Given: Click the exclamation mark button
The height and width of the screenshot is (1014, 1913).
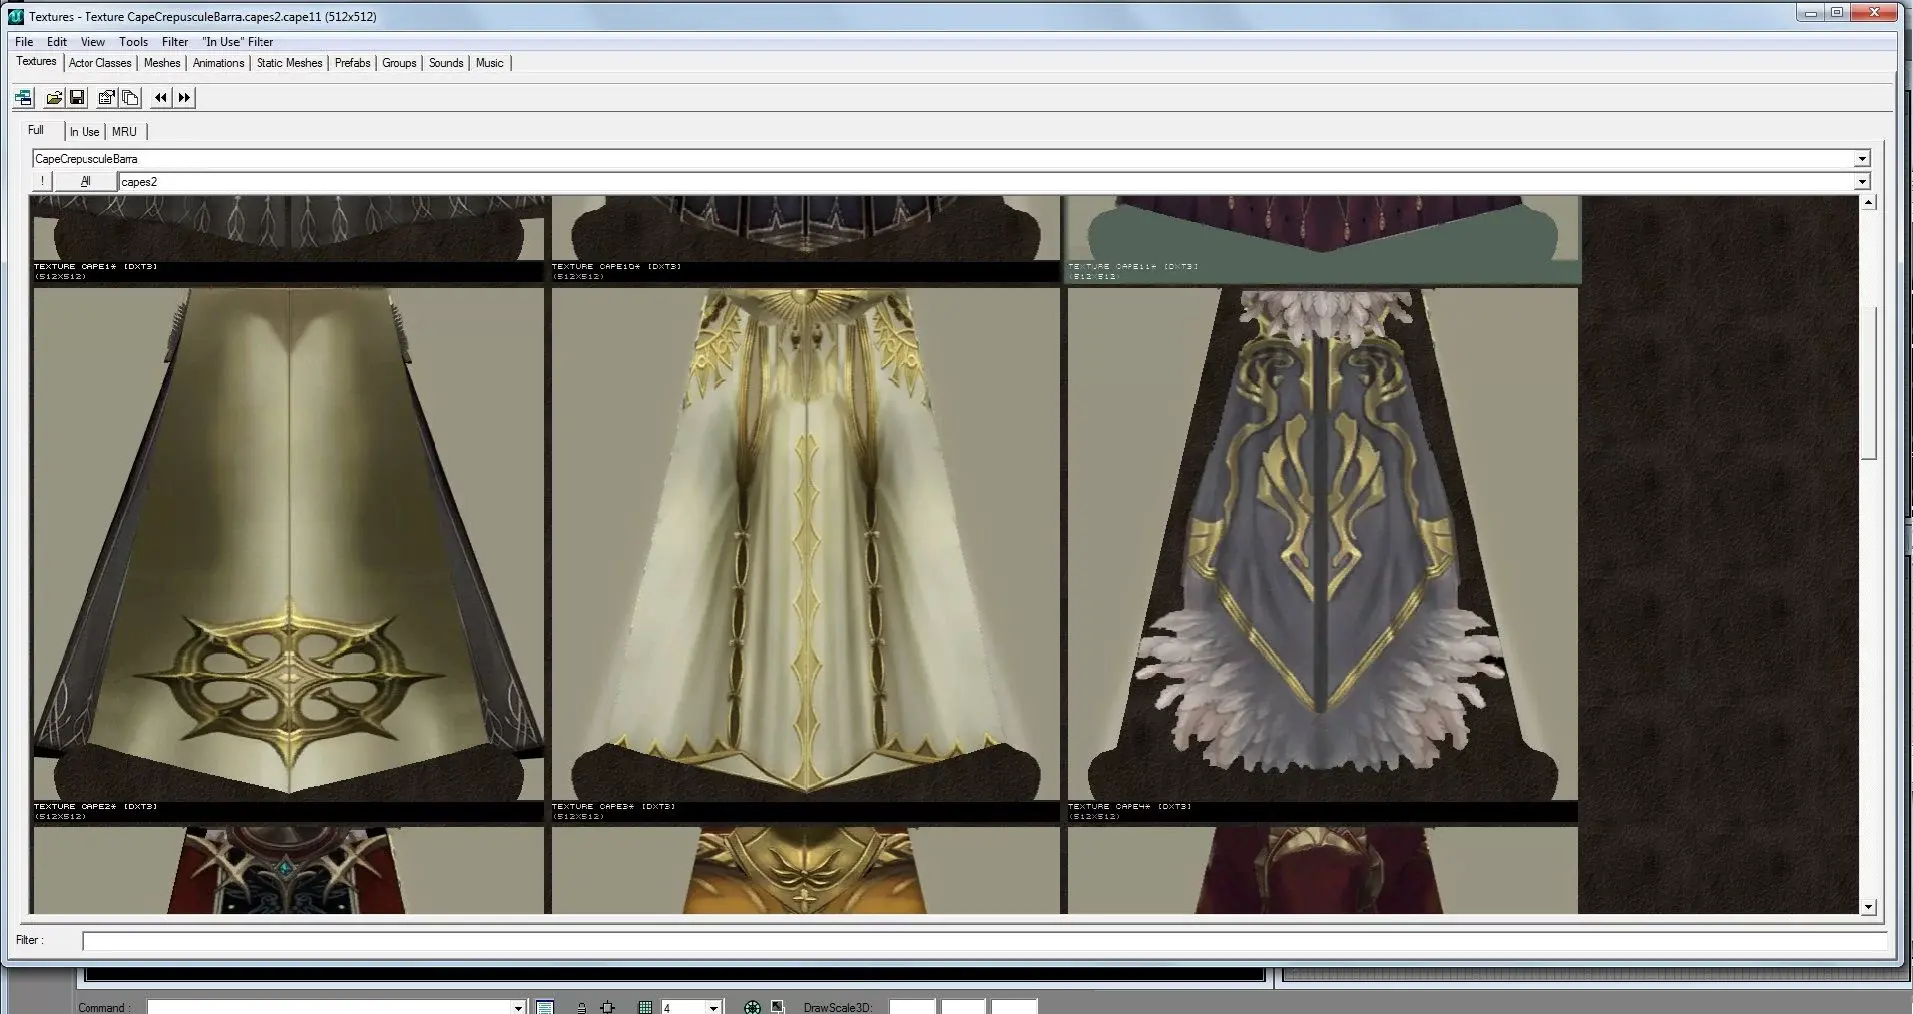Looking at the screenshot, I should coord(42,182).
